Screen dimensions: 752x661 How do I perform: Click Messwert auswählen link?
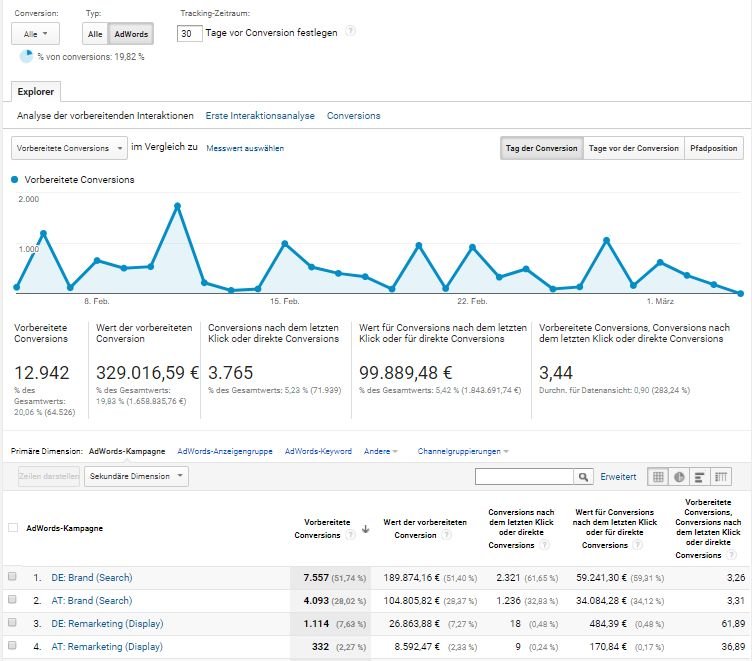(245, 148)
